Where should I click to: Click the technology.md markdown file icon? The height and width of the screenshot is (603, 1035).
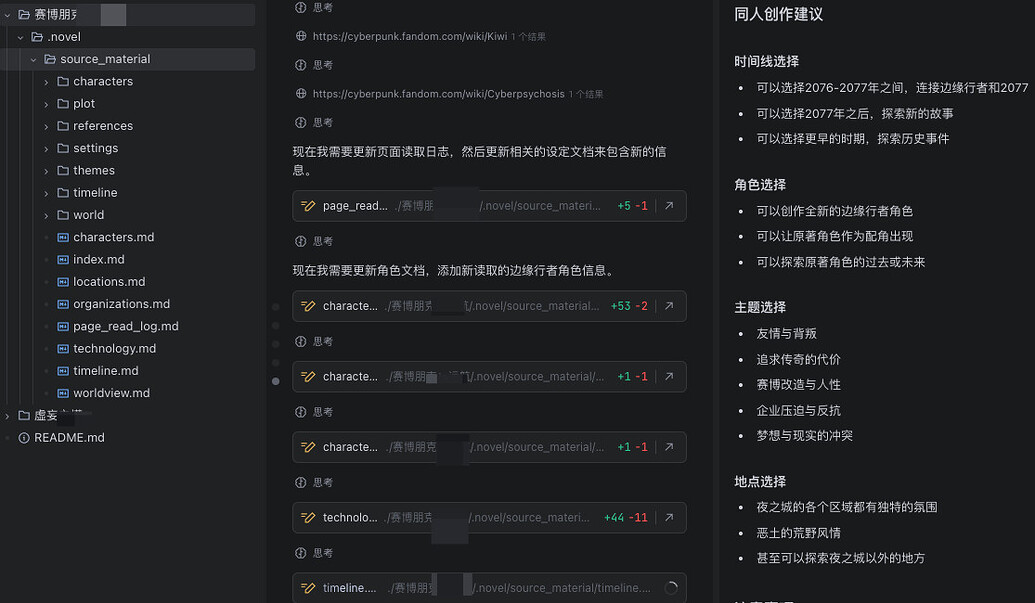(63, 348)
